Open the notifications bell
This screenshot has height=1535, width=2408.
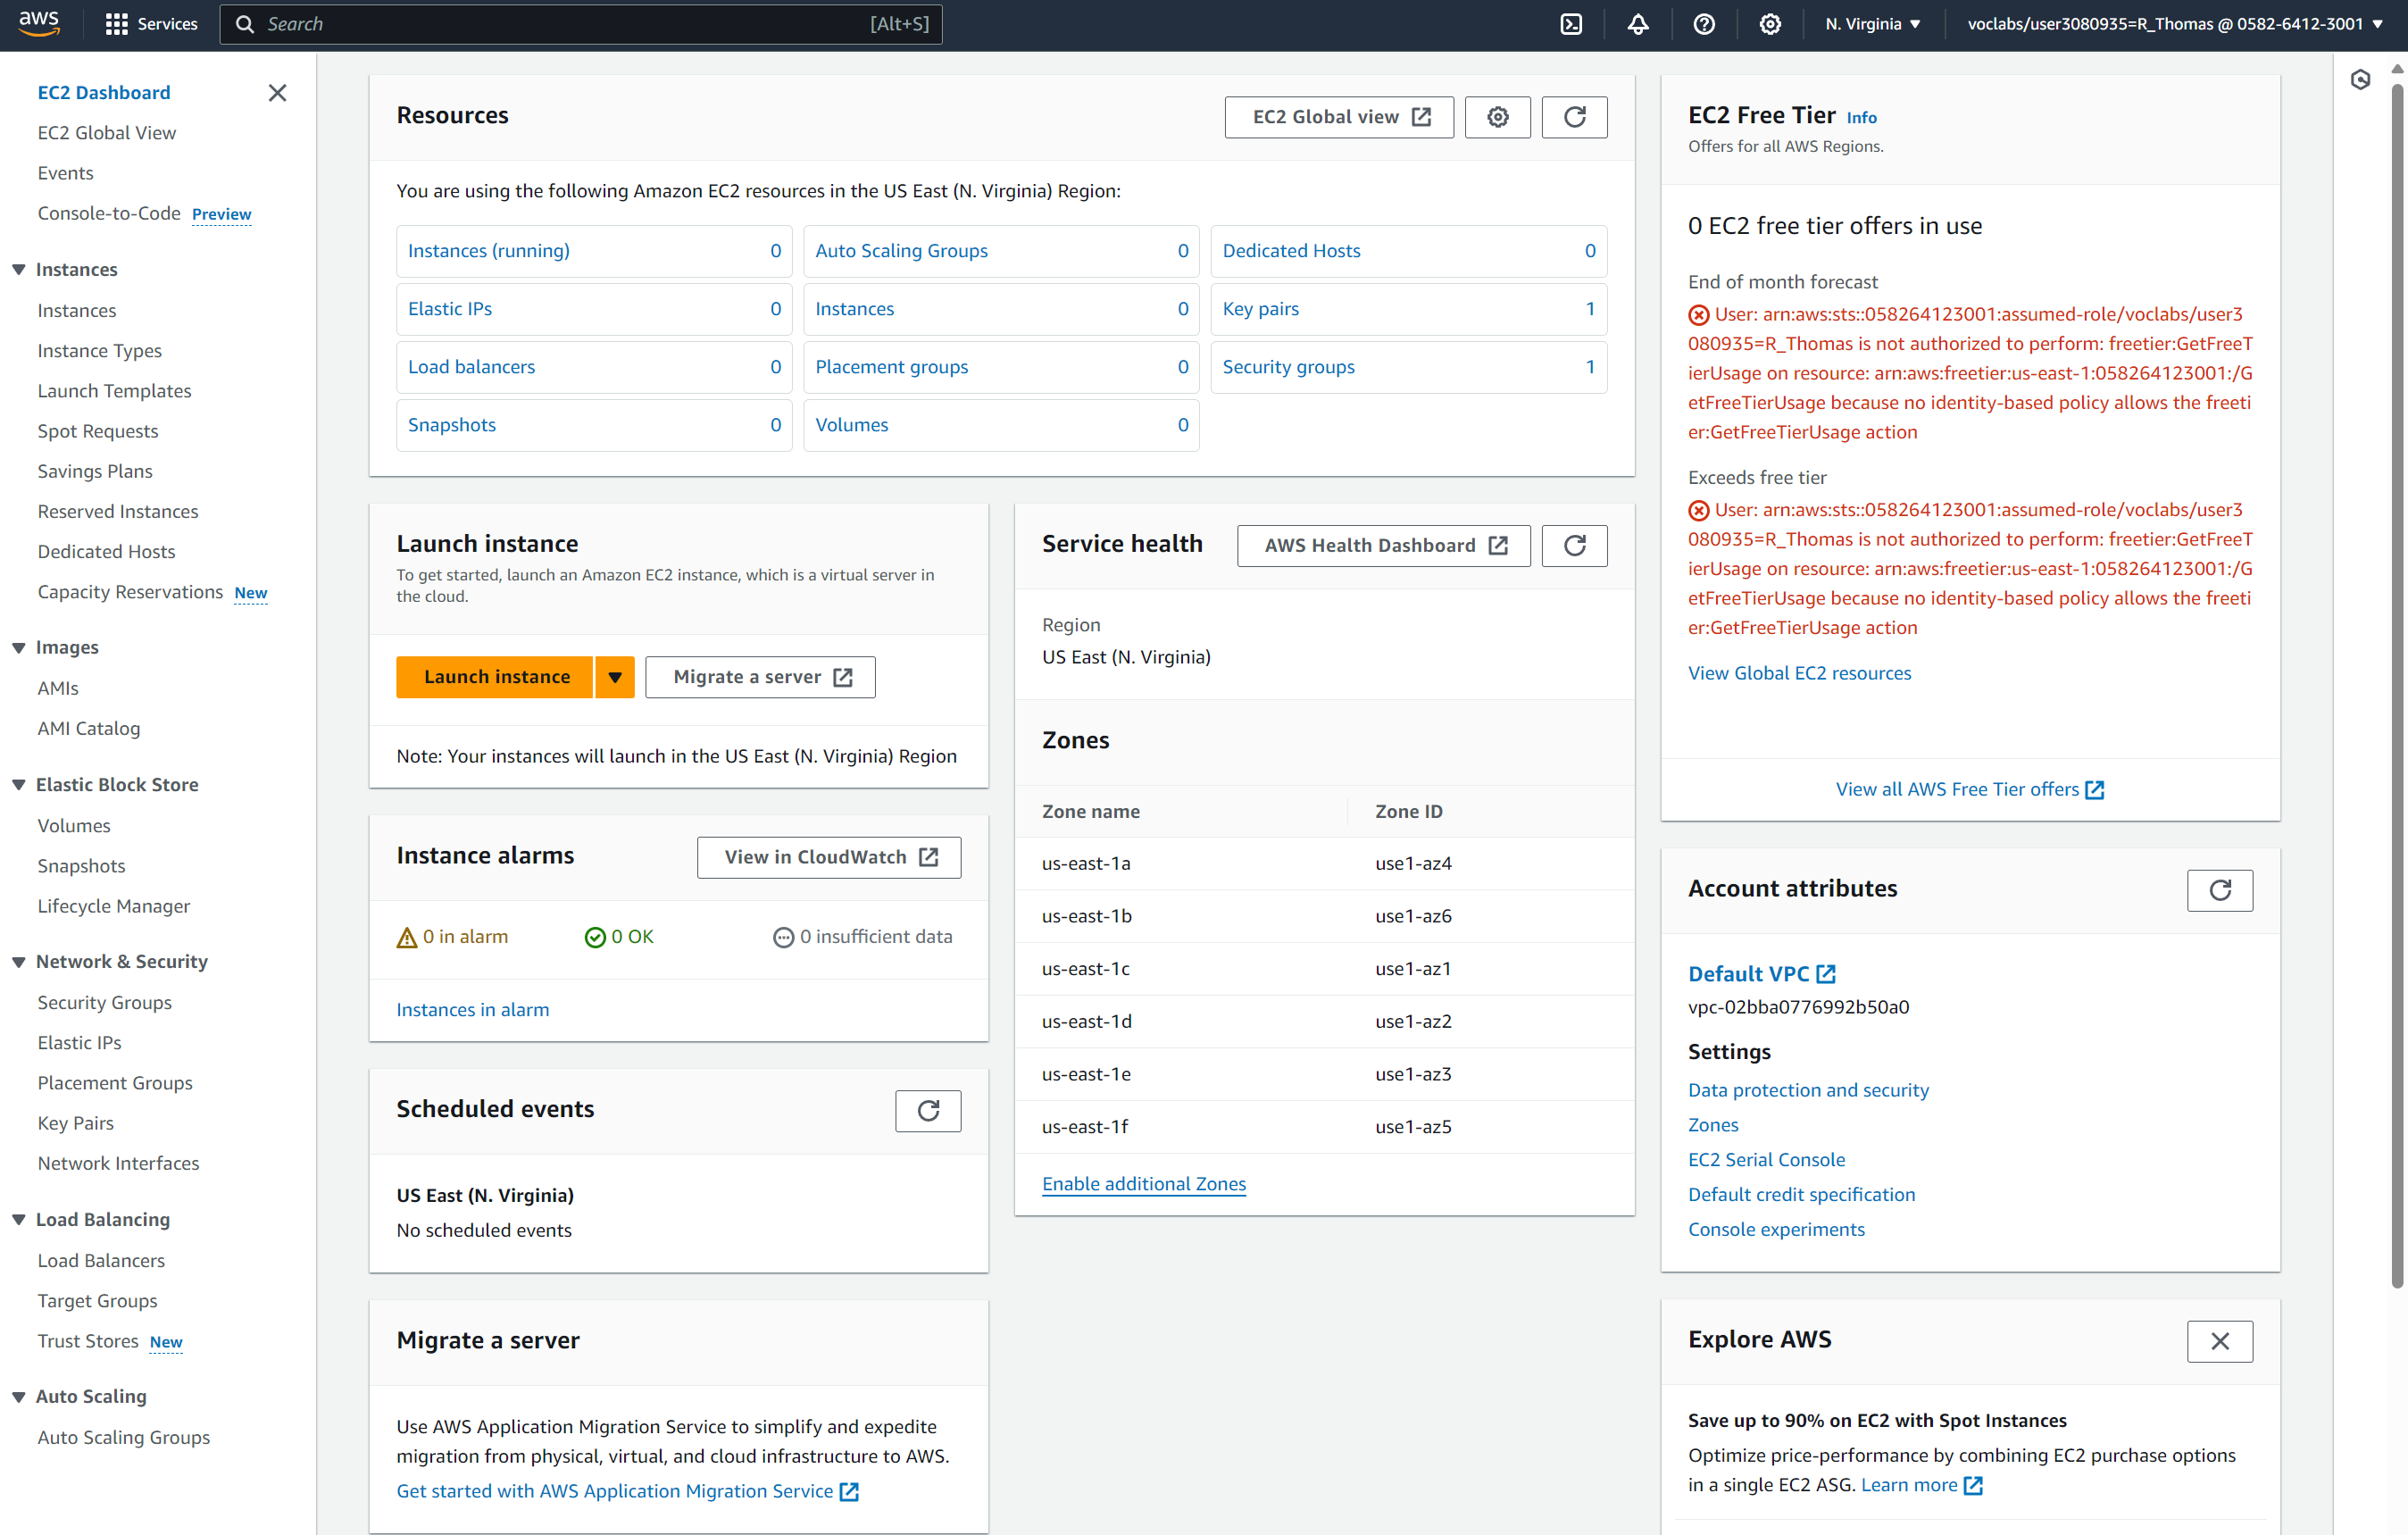click(1638, 24)
